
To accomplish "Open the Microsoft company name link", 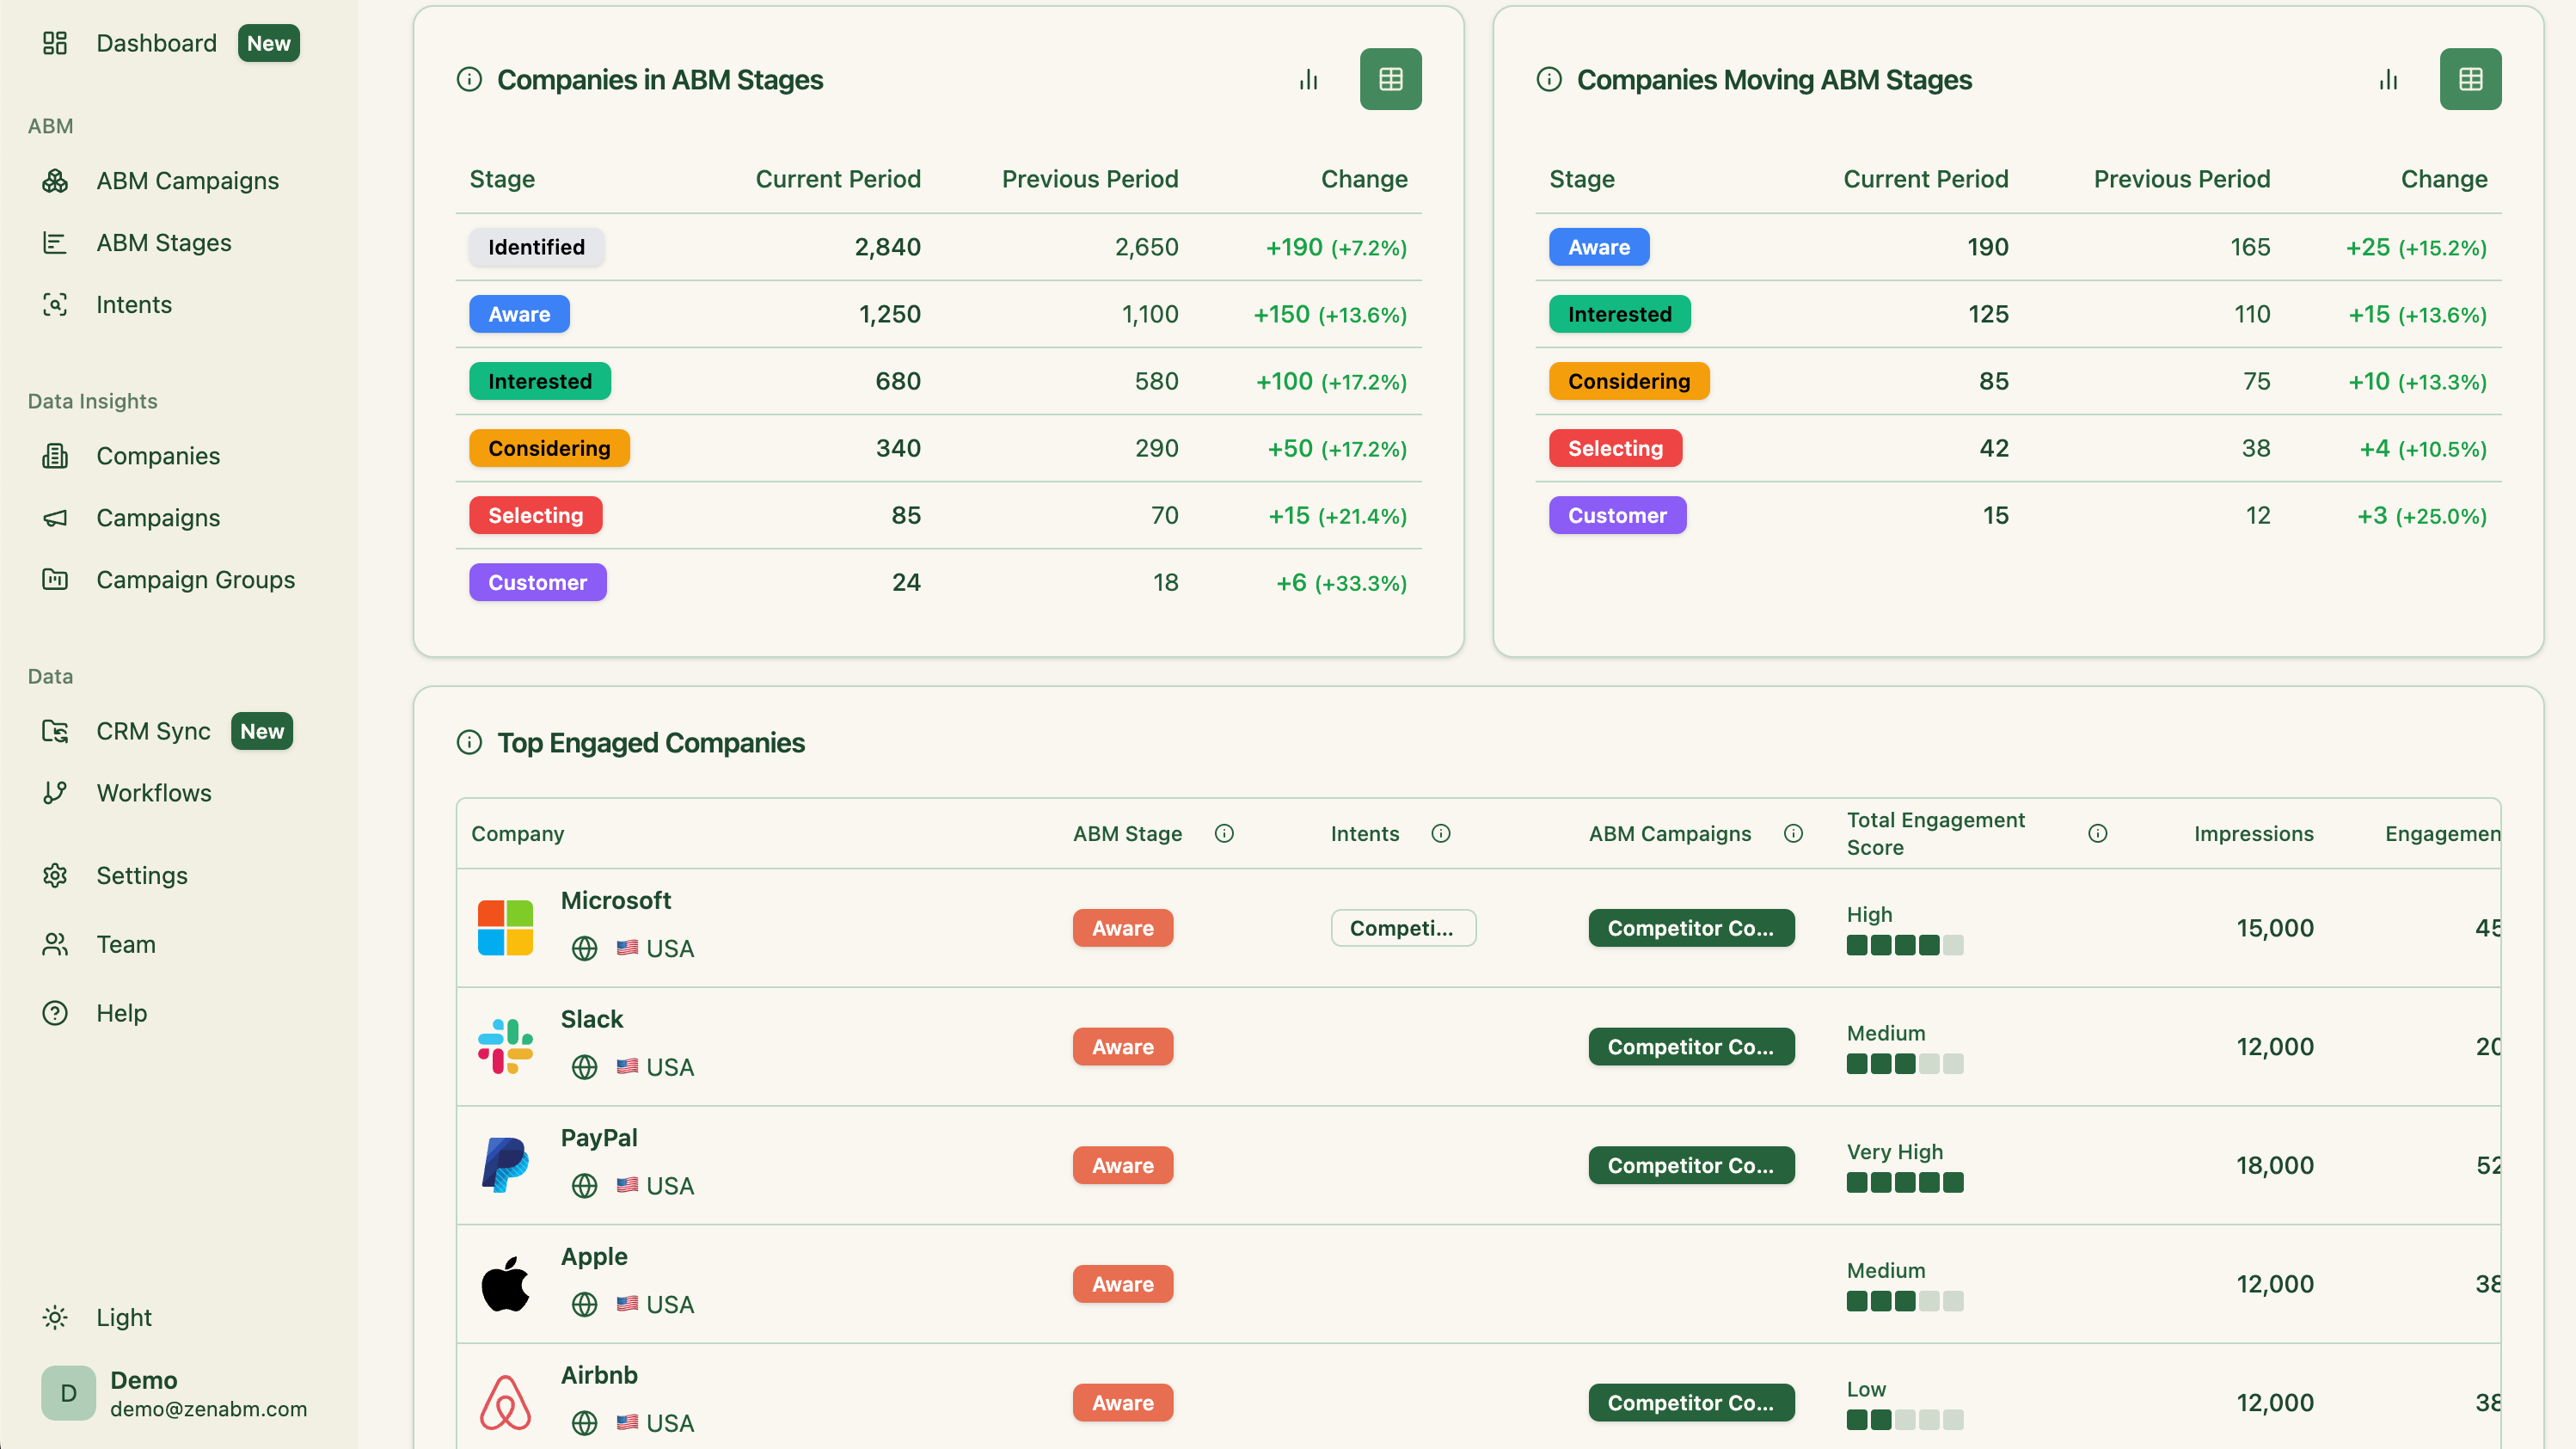I will pyautogui.click(x=616, y=900).
